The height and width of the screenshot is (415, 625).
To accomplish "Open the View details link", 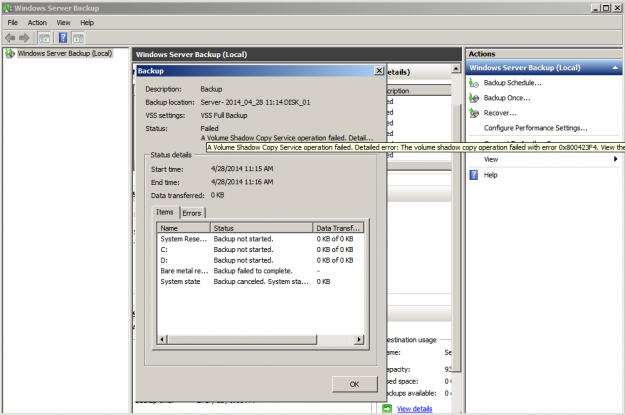I will (415, 409).
